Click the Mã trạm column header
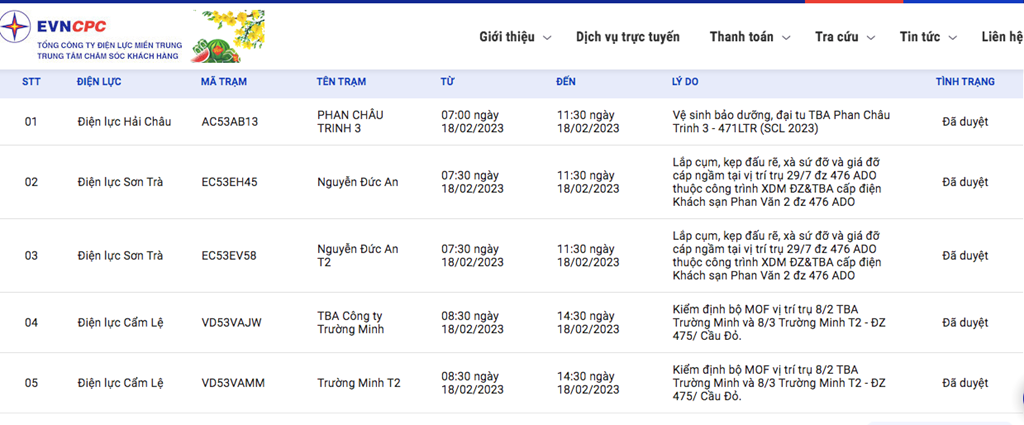 (224, 82)
